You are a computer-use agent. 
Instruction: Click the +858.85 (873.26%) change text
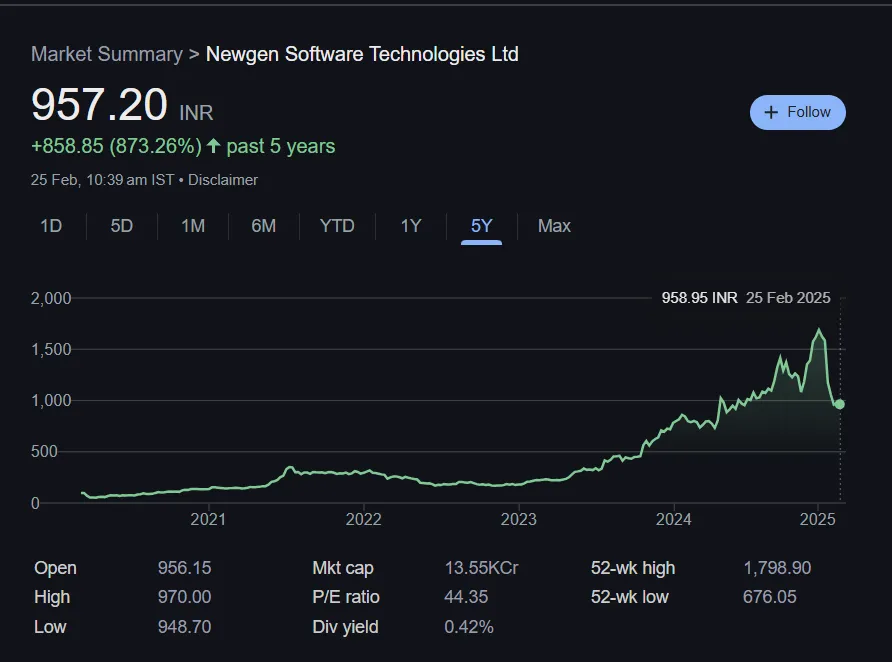coord(116,146)
